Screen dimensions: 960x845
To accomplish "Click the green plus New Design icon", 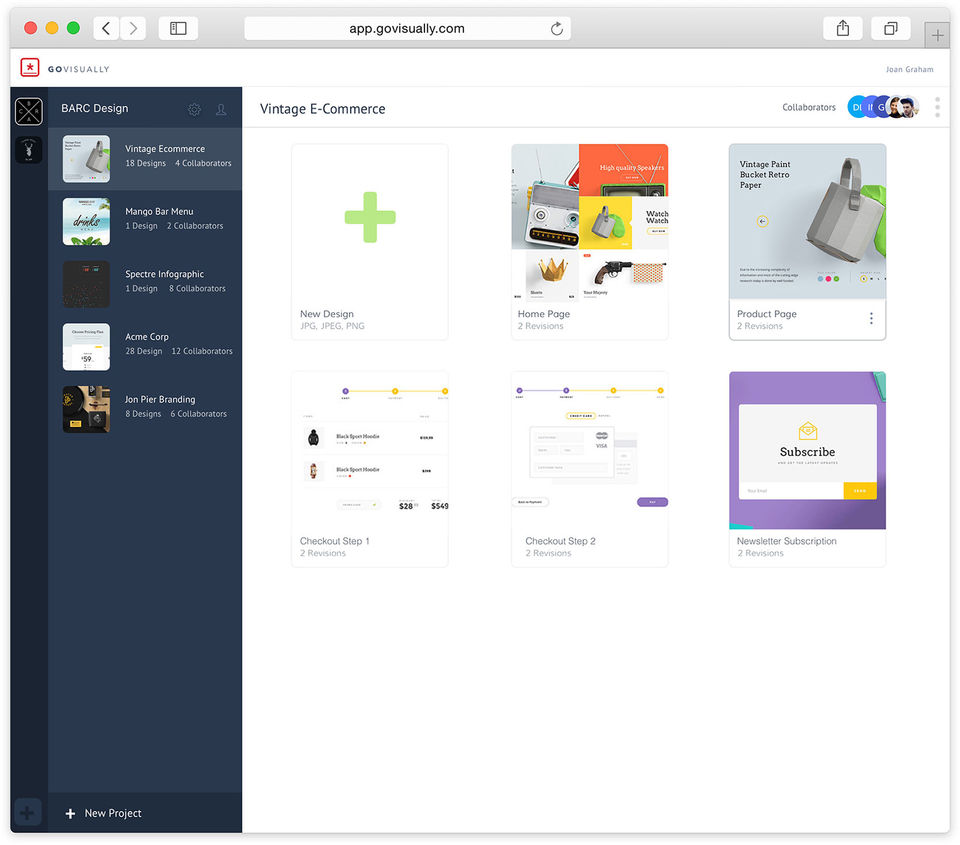I will click(370, 217).
